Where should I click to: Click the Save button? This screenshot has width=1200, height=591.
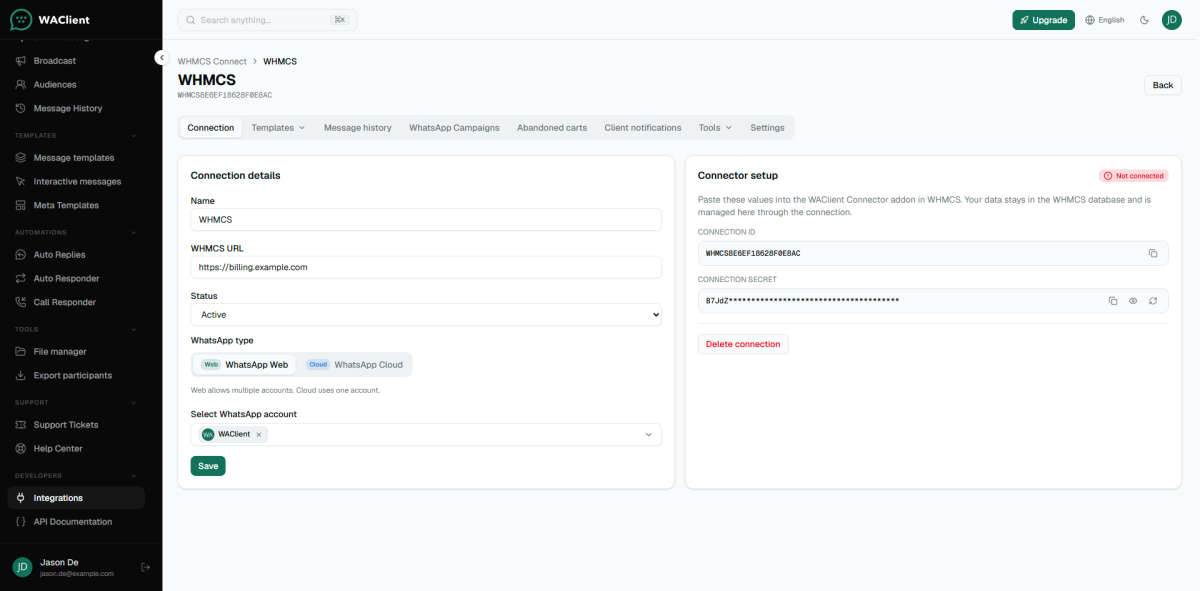(208, 466)
